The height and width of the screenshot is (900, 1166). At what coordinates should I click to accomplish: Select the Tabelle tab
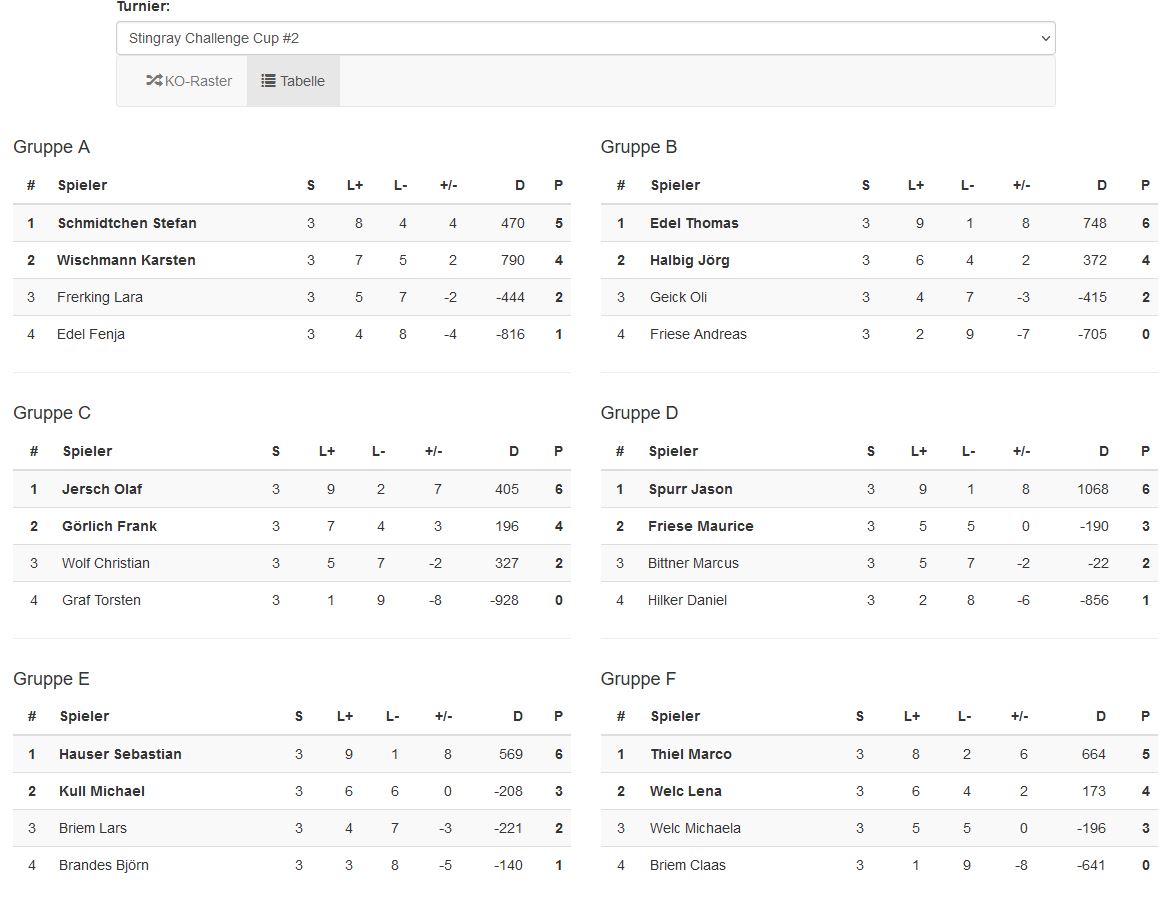293,81
